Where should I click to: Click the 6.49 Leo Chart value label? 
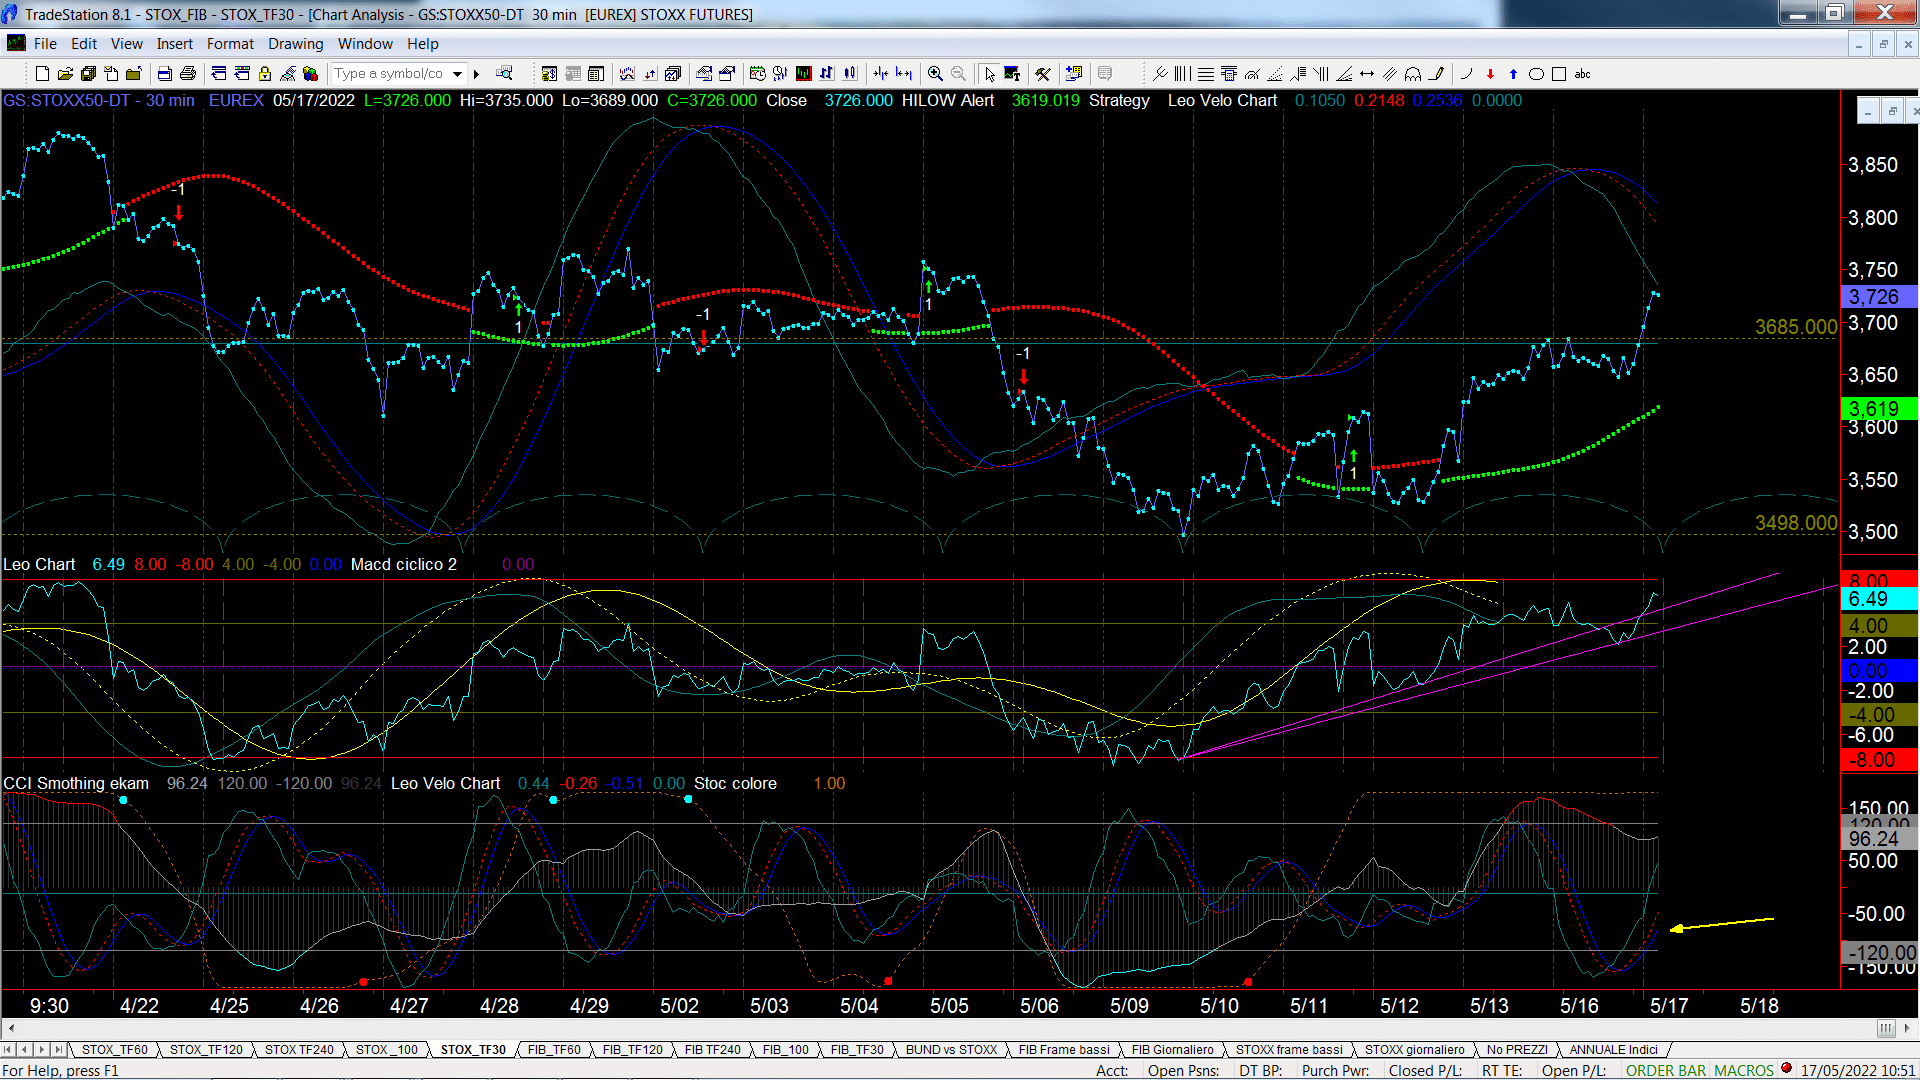point(1879,599)
